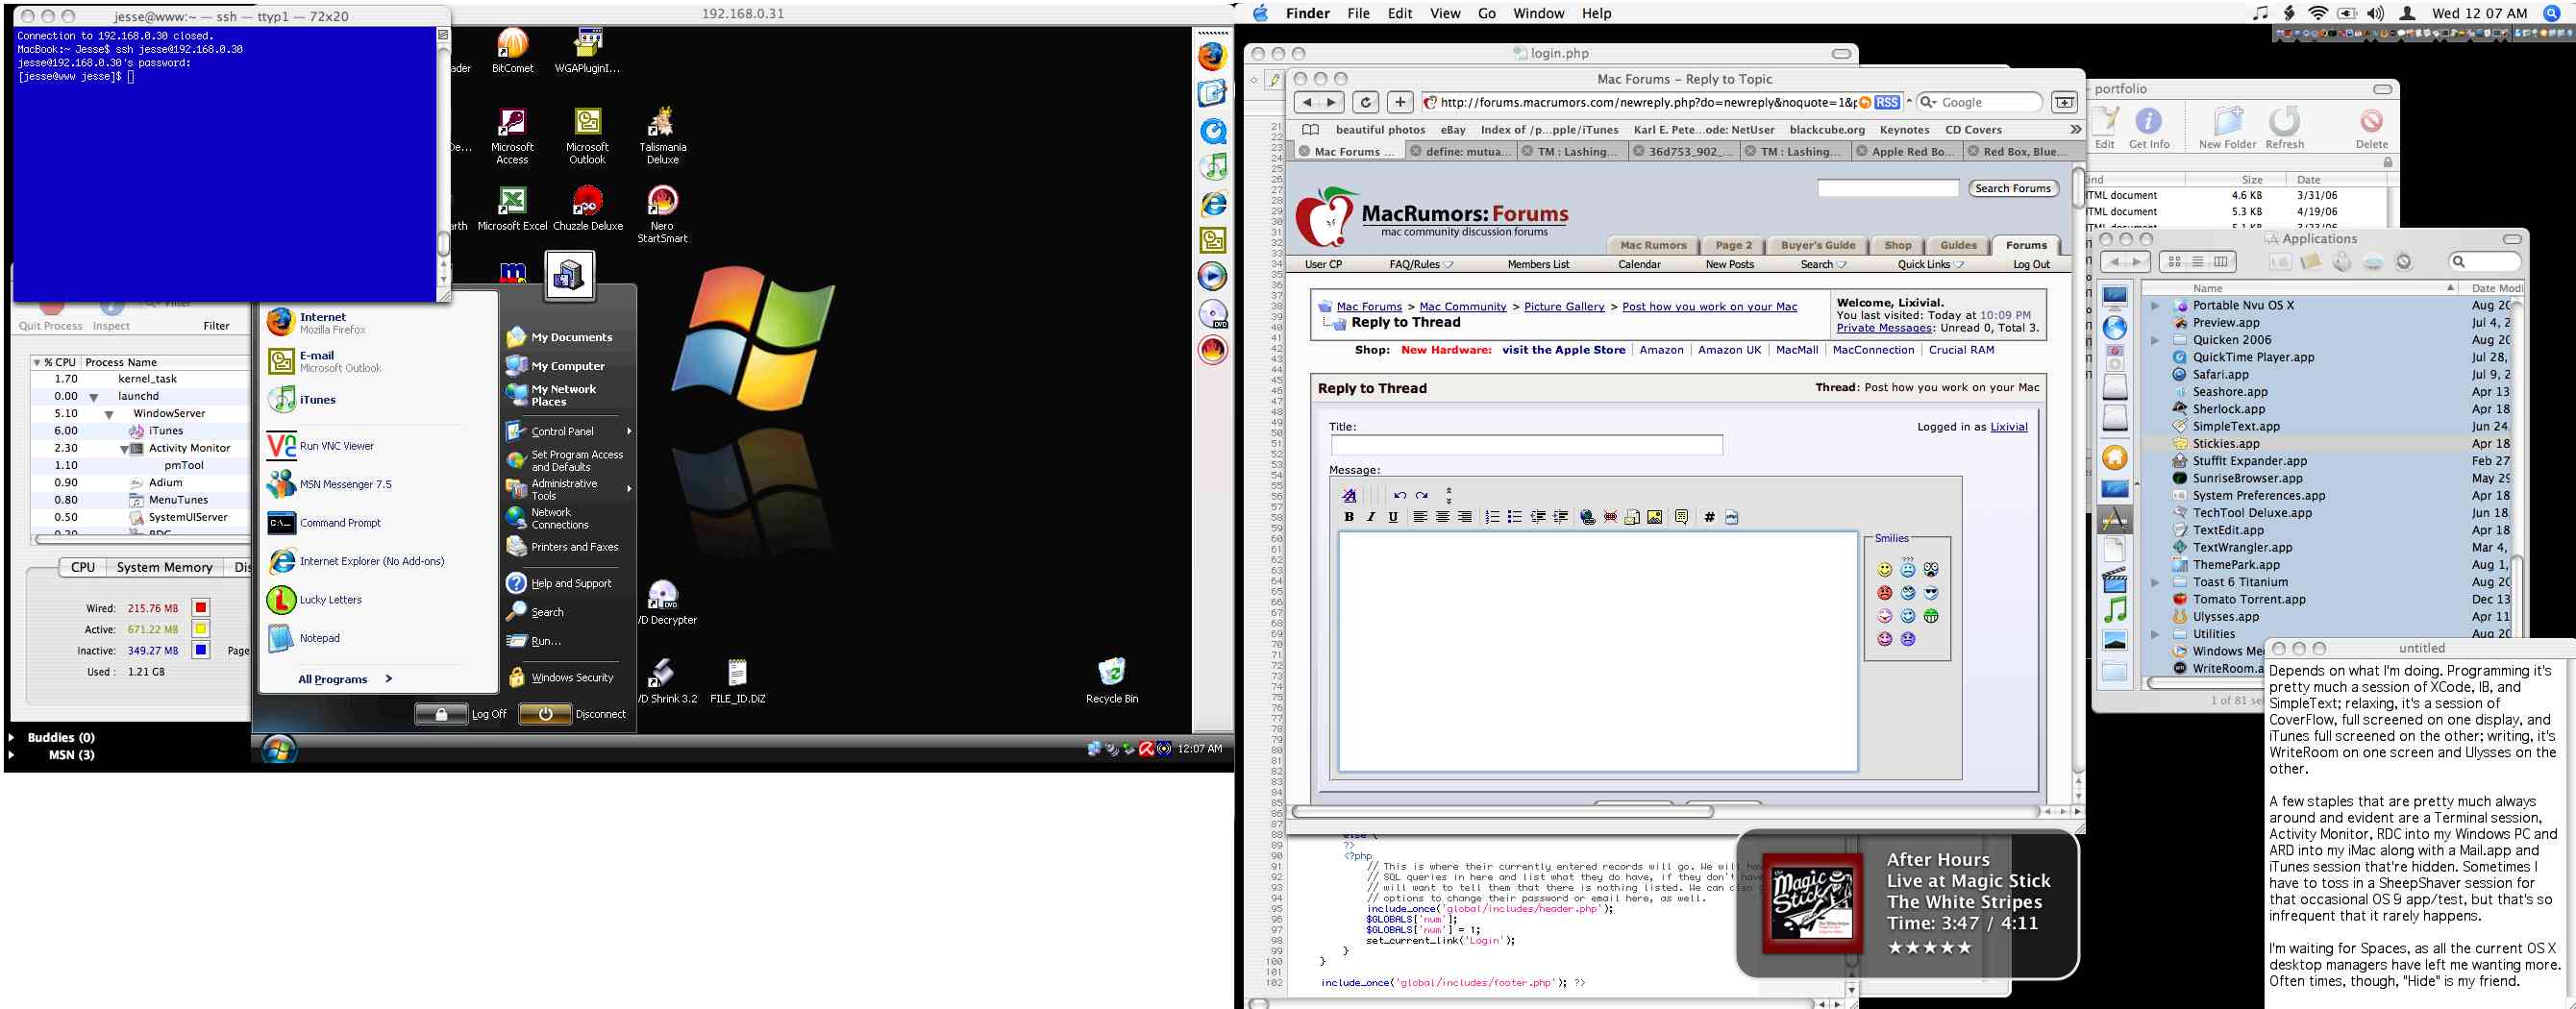Viewport: 2576px width, 1009px height.
Task: Switch Applications window to column view
Action: point(2221,262)
